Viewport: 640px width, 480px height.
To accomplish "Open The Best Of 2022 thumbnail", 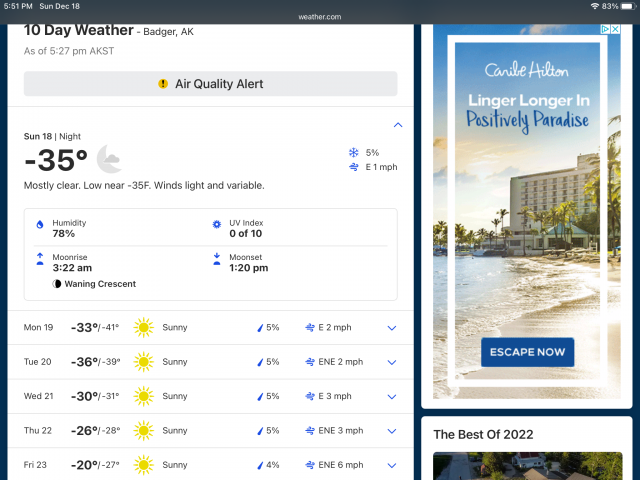I will coord(526,466).
